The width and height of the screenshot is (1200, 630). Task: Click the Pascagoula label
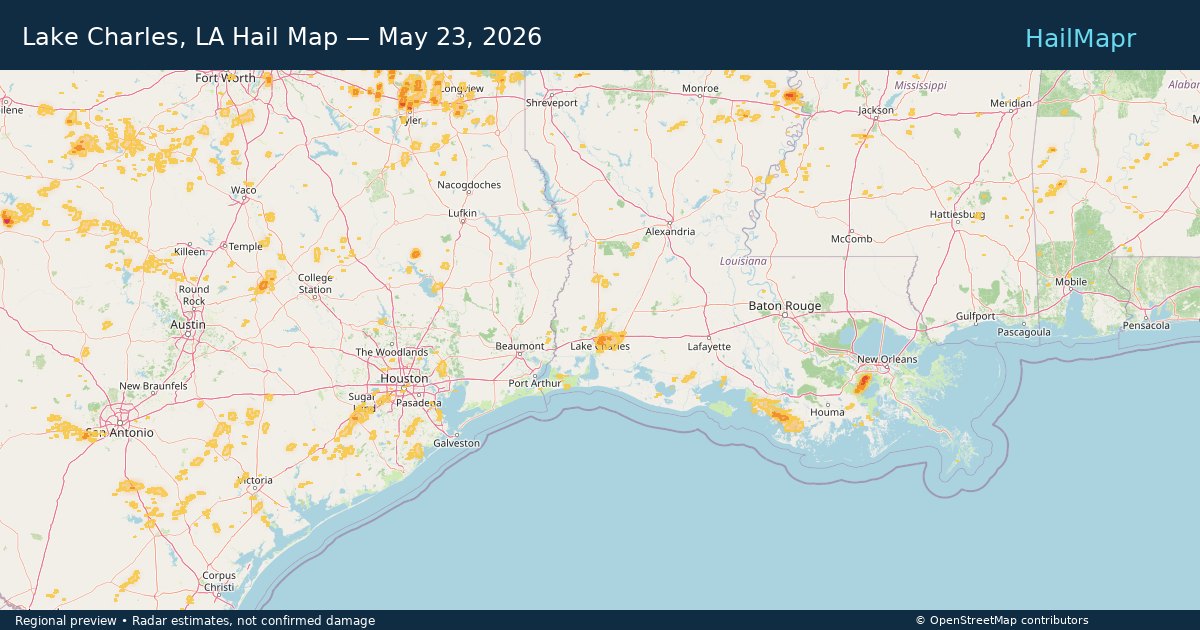(x=1023, y=332)
